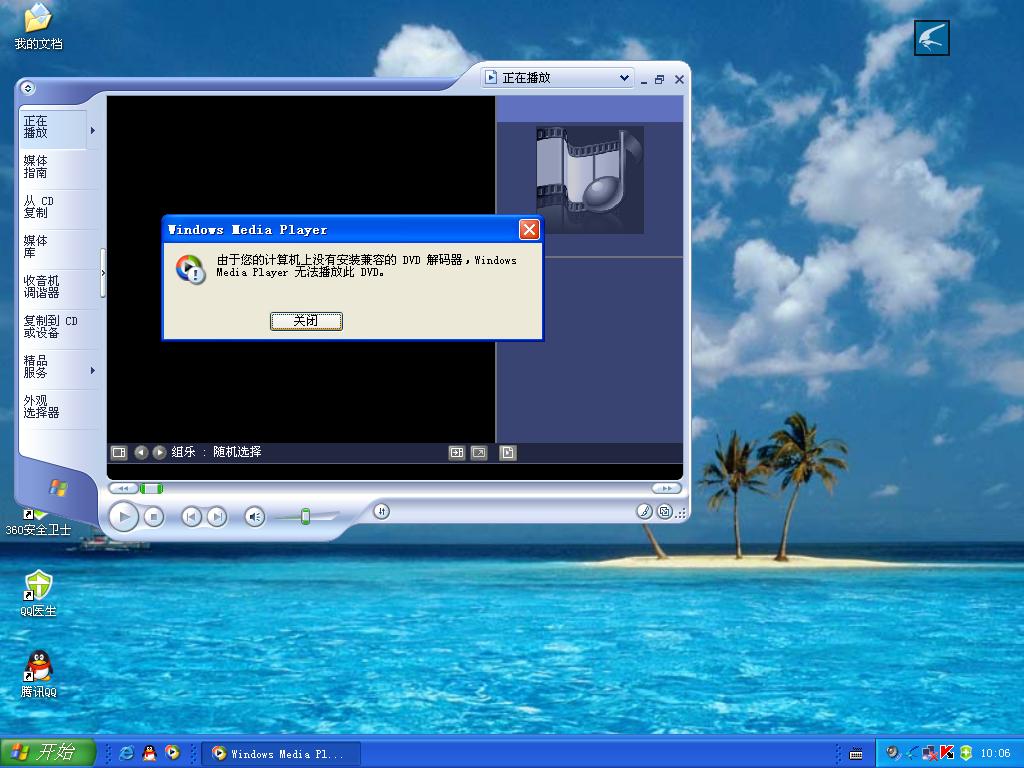Click the Play button

point(123,517)
